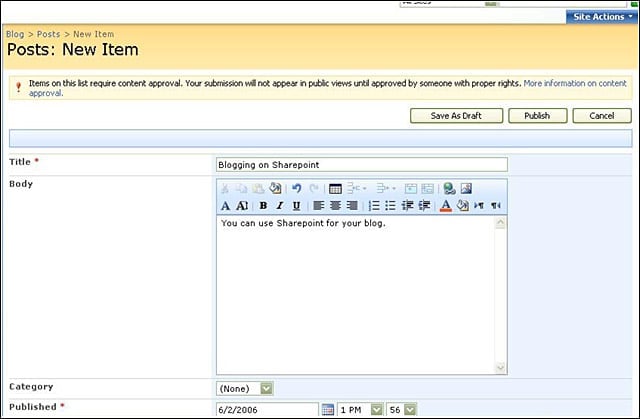Image resolution: width=640 pixels, height=419 pixels.
Task: Click the Clear Format icon next to Paste
Action: point(276,188)
